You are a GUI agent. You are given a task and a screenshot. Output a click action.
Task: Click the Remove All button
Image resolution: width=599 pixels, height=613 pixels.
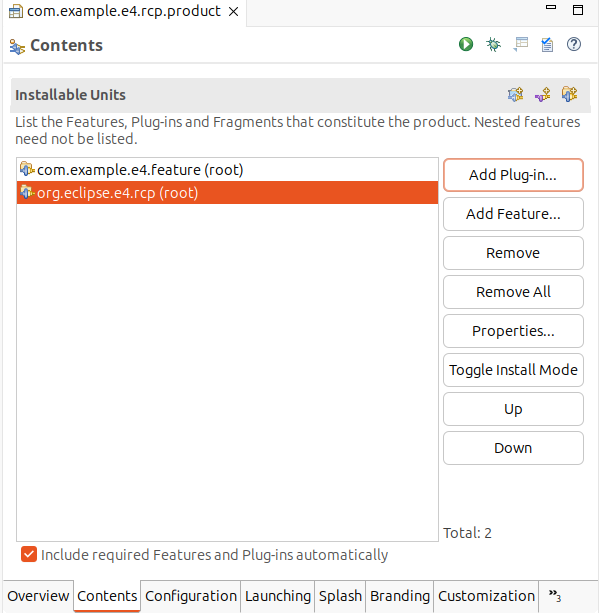[x=513, y=292]
